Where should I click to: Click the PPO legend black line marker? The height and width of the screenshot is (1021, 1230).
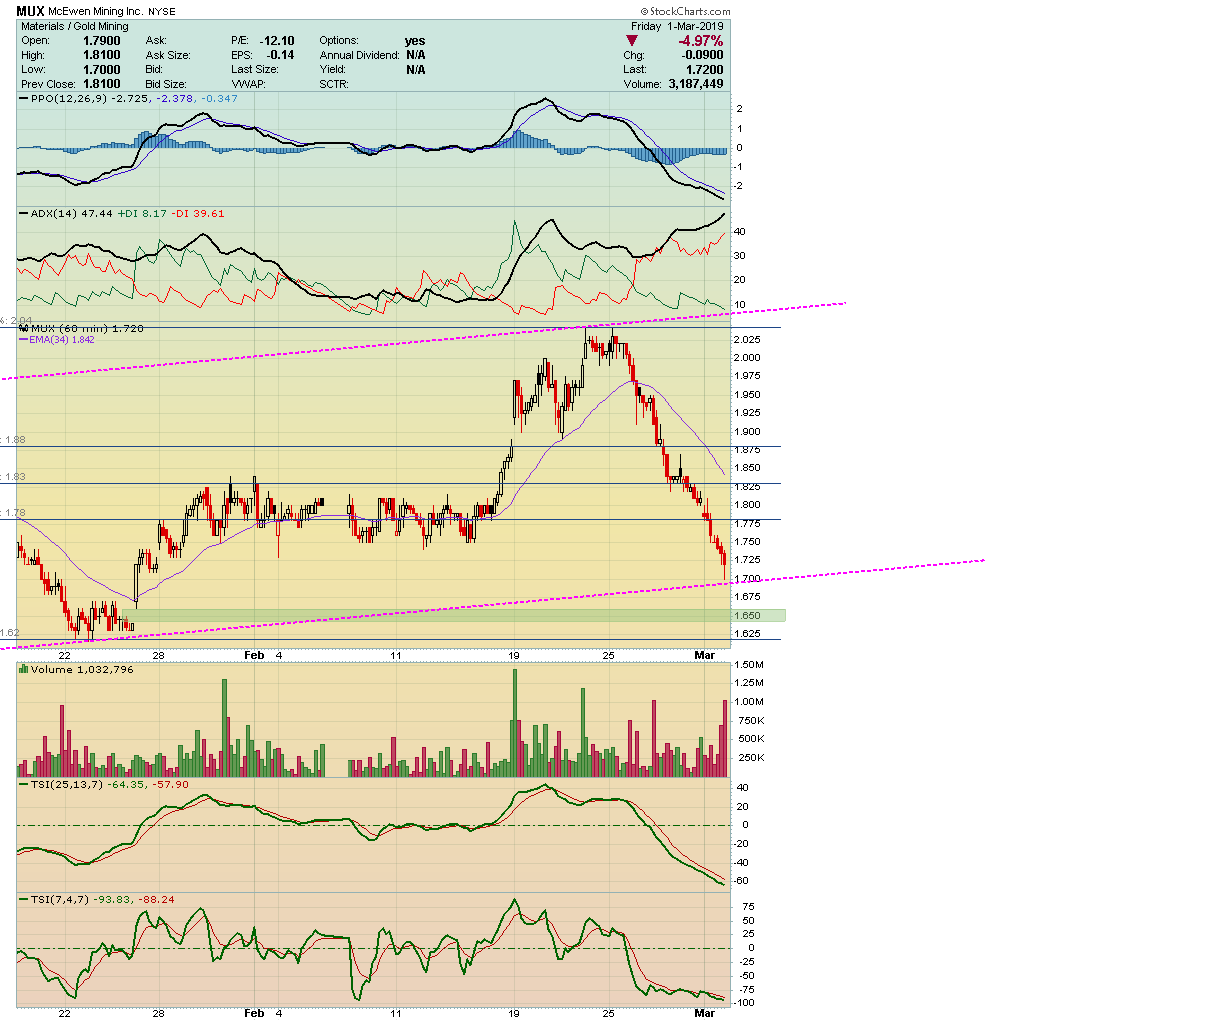[x=23, y=99]
